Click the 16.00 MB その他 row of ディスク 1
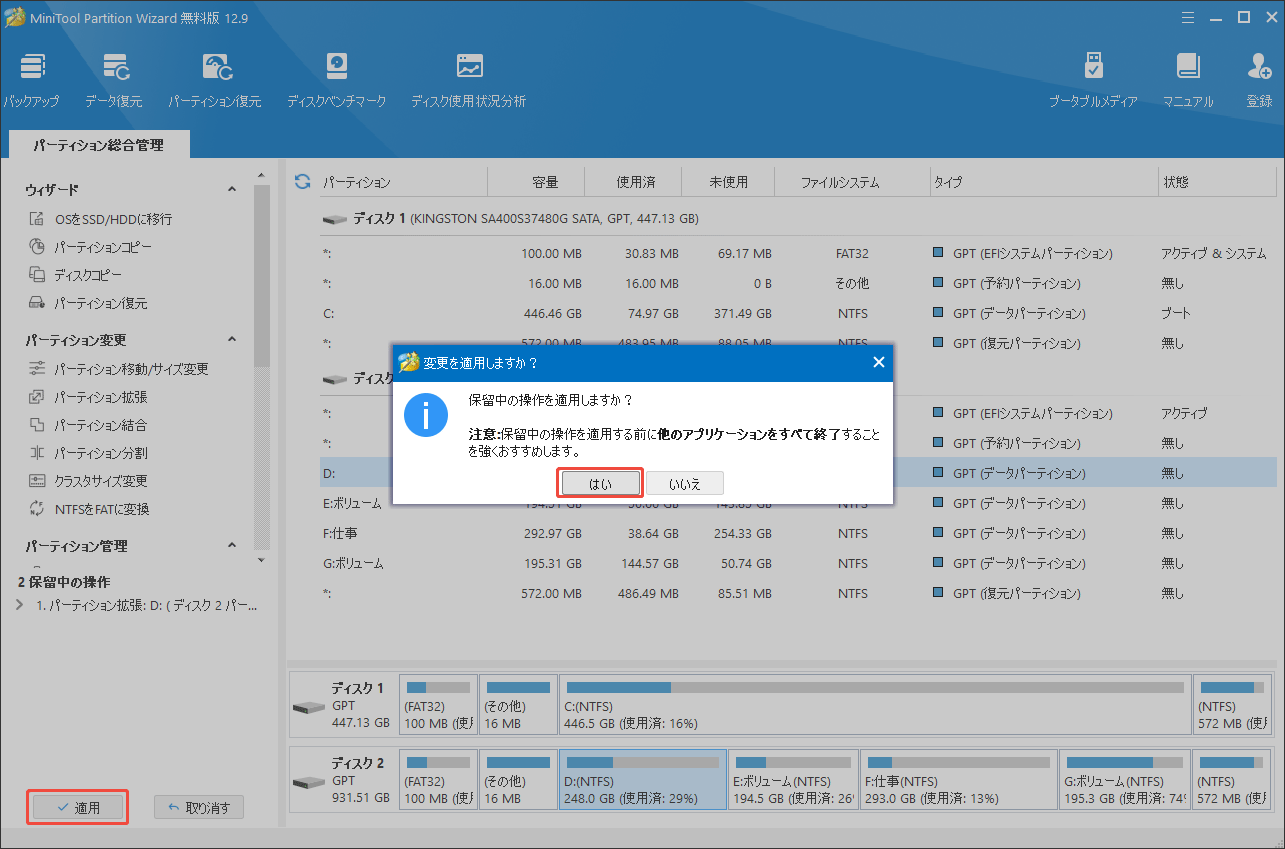 click(798, 283)
